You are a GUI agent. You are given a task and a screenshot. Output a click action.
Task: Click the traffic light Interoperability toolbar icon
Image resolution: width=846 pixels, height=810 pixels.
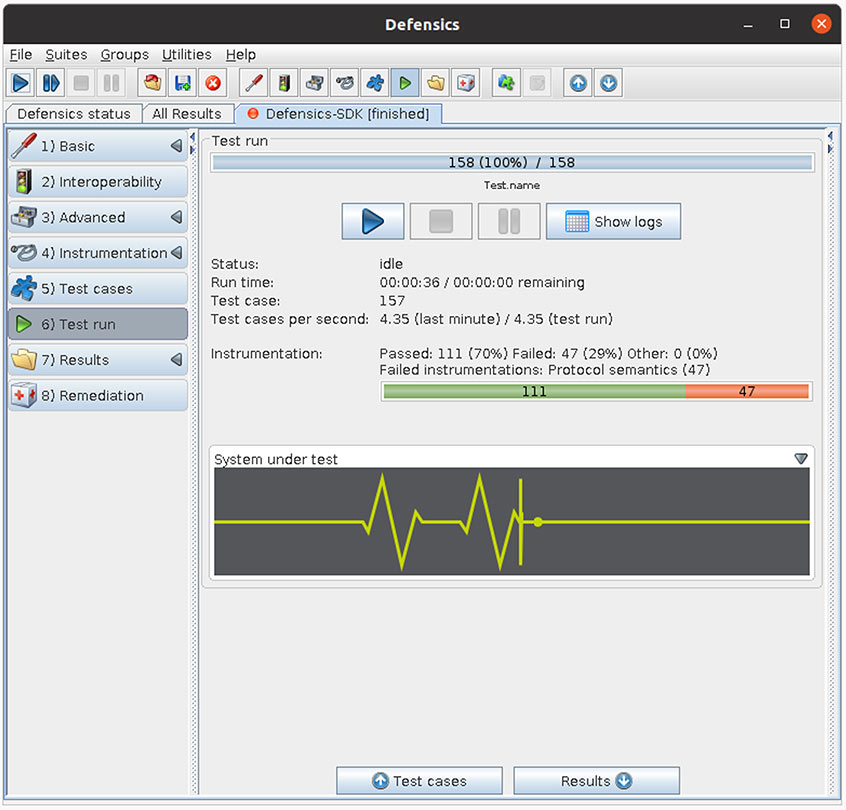285,83
